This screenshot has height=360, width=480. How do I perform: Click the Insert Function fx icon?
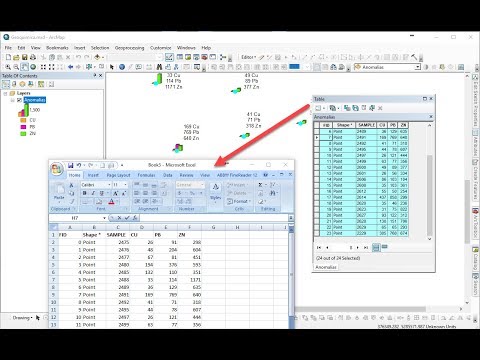[x=135, y=218]
